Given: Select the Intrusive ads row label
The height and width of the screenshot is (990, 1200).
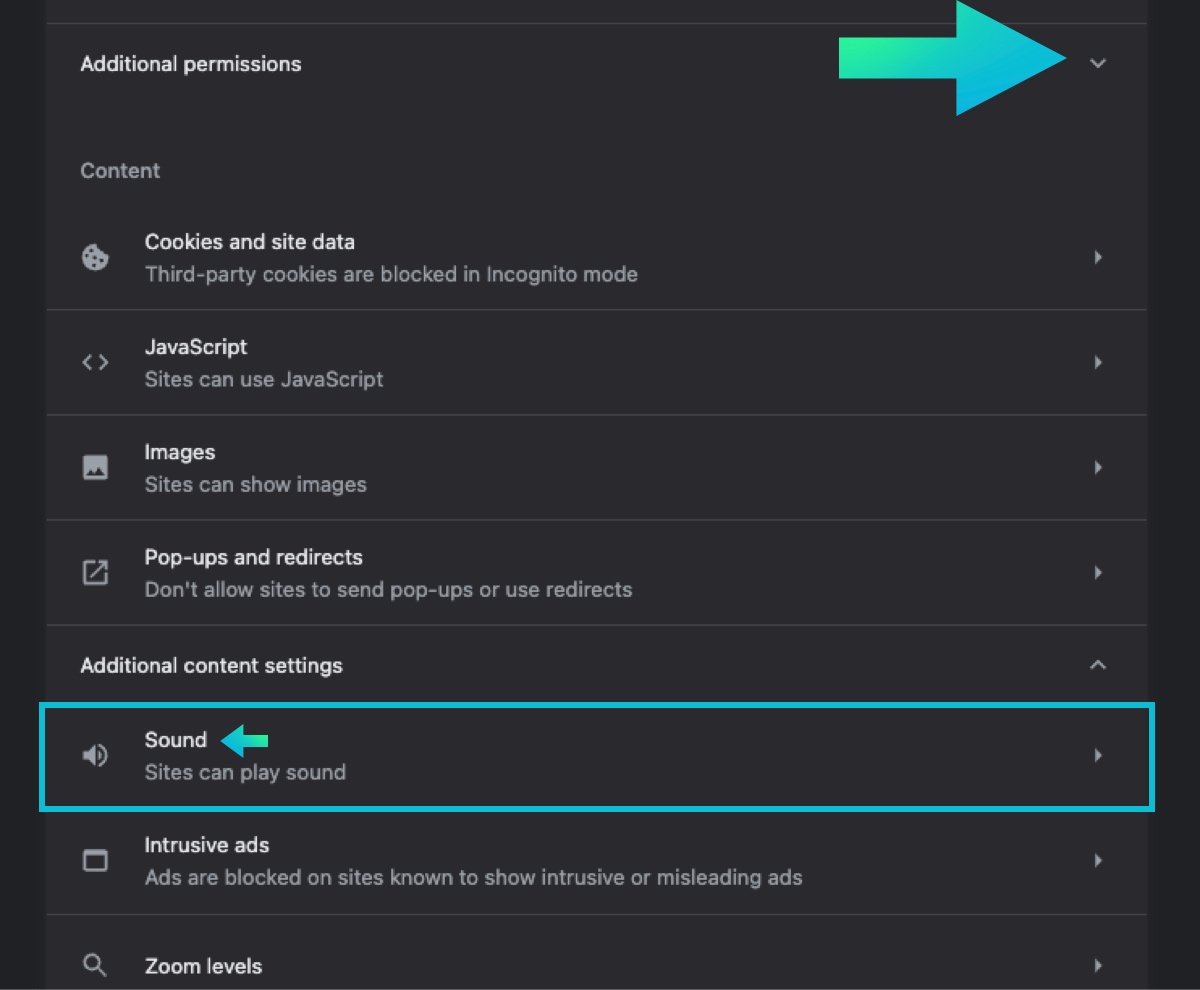Looking at the screenshot, I should tap(207, 845).
